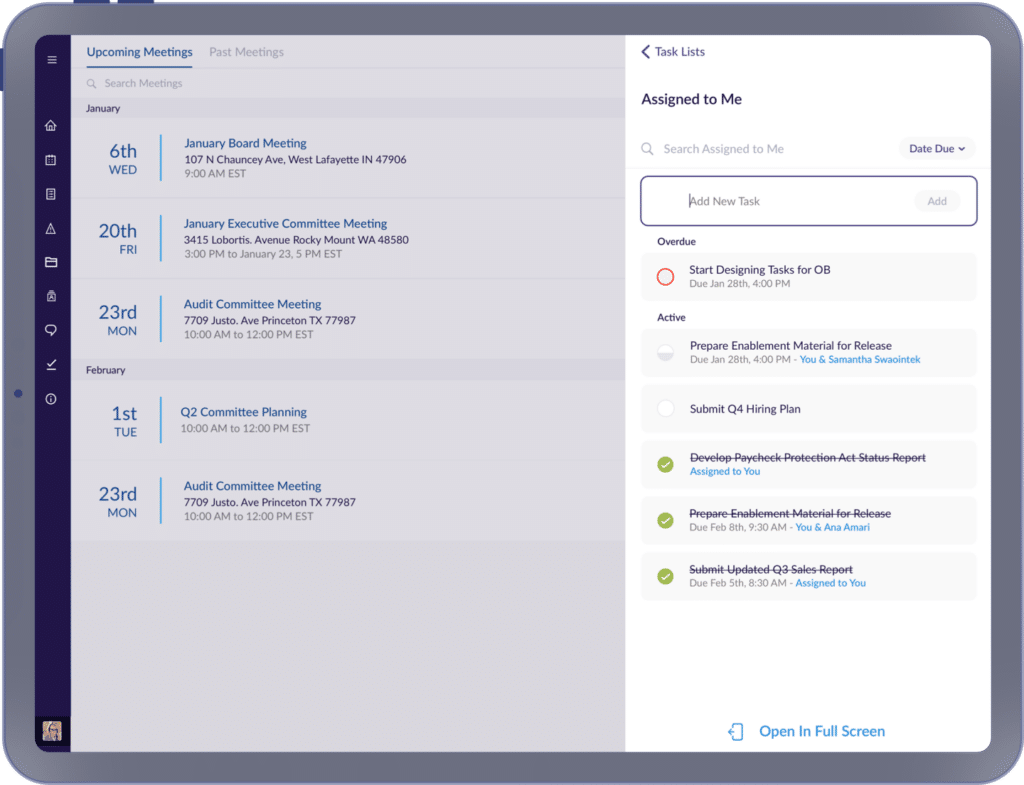
Task: Check off Submit Q4 Hiring Plan
Action: tap(665, 408)
